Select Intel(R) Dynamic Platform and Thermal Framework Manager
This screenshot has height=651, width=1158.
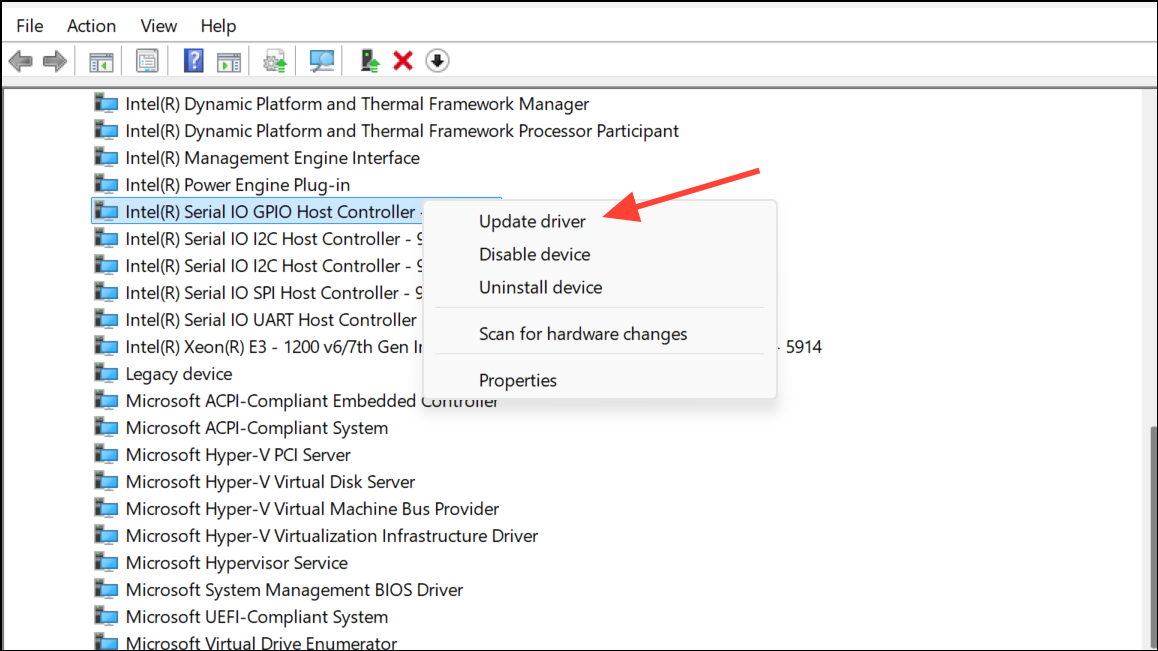357,104
